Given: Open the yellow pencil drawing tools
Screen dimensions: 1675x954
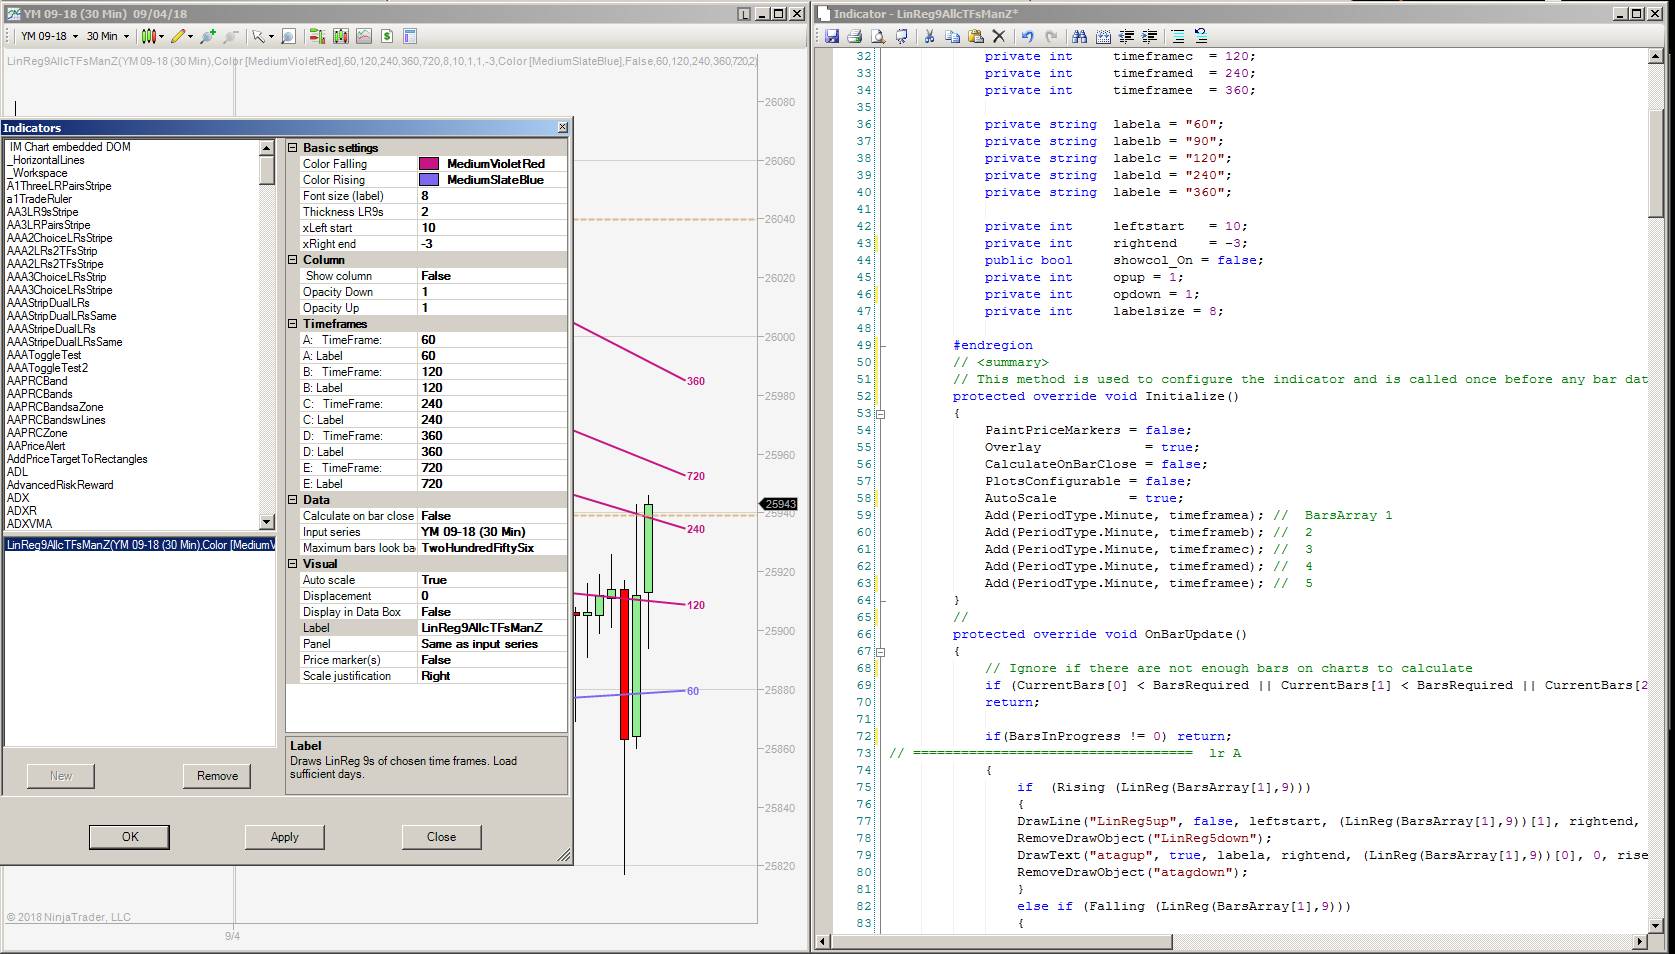Looking at the screenshot, I should pos(178,36).
